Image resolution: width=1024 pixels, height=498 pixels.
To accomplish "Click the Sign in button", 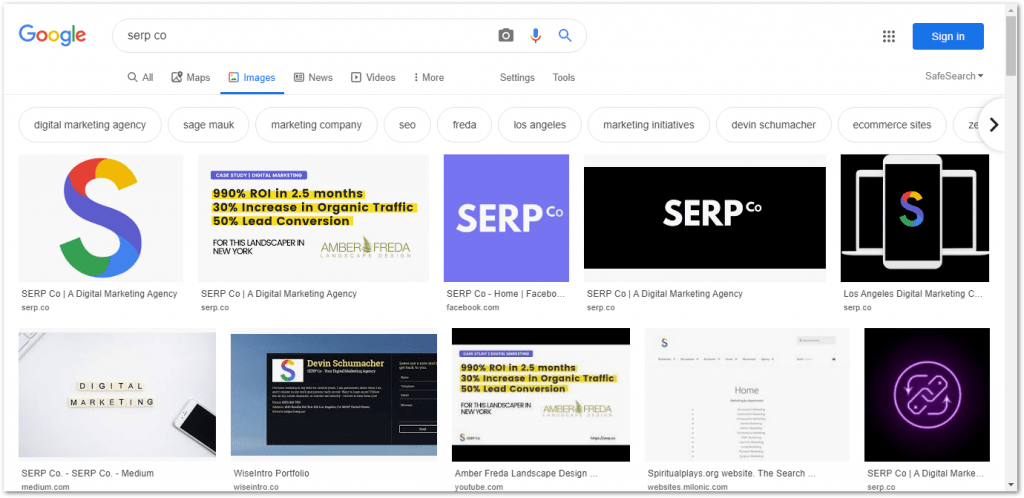I will click(x=948, y=37).
